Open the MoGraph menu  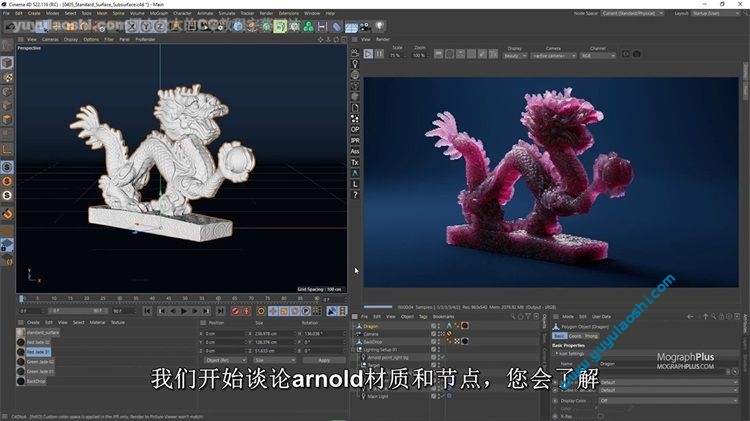tap(159, 13)
